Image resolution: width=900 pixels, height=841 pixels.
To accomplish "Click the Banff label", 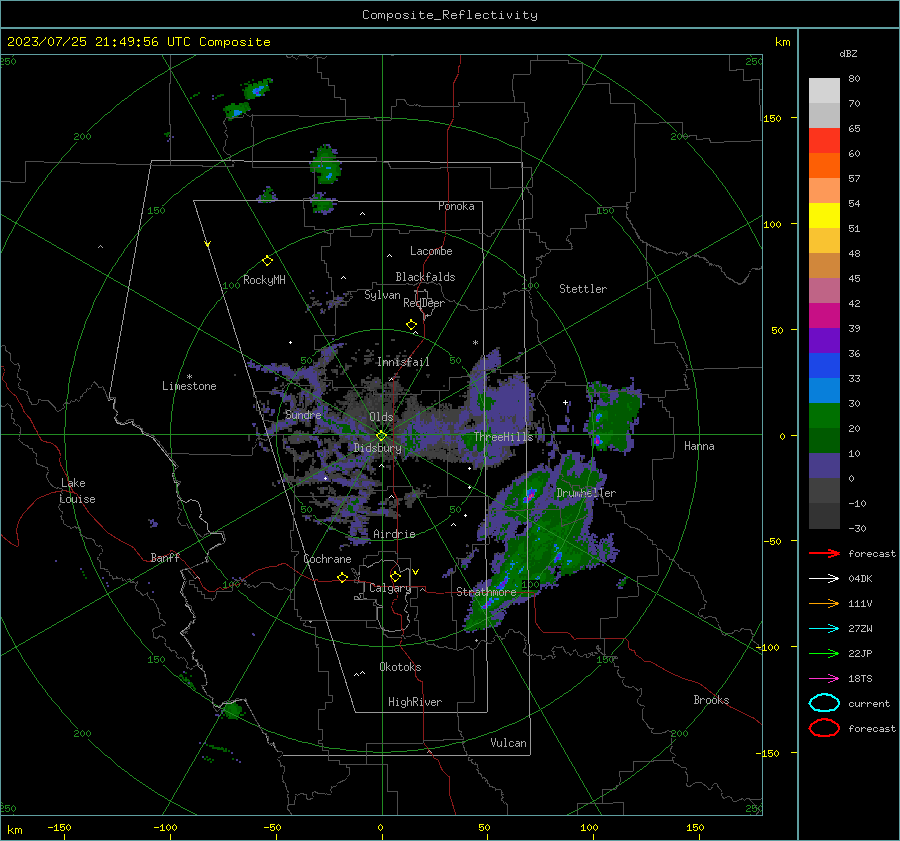I will tap(165, 558).
